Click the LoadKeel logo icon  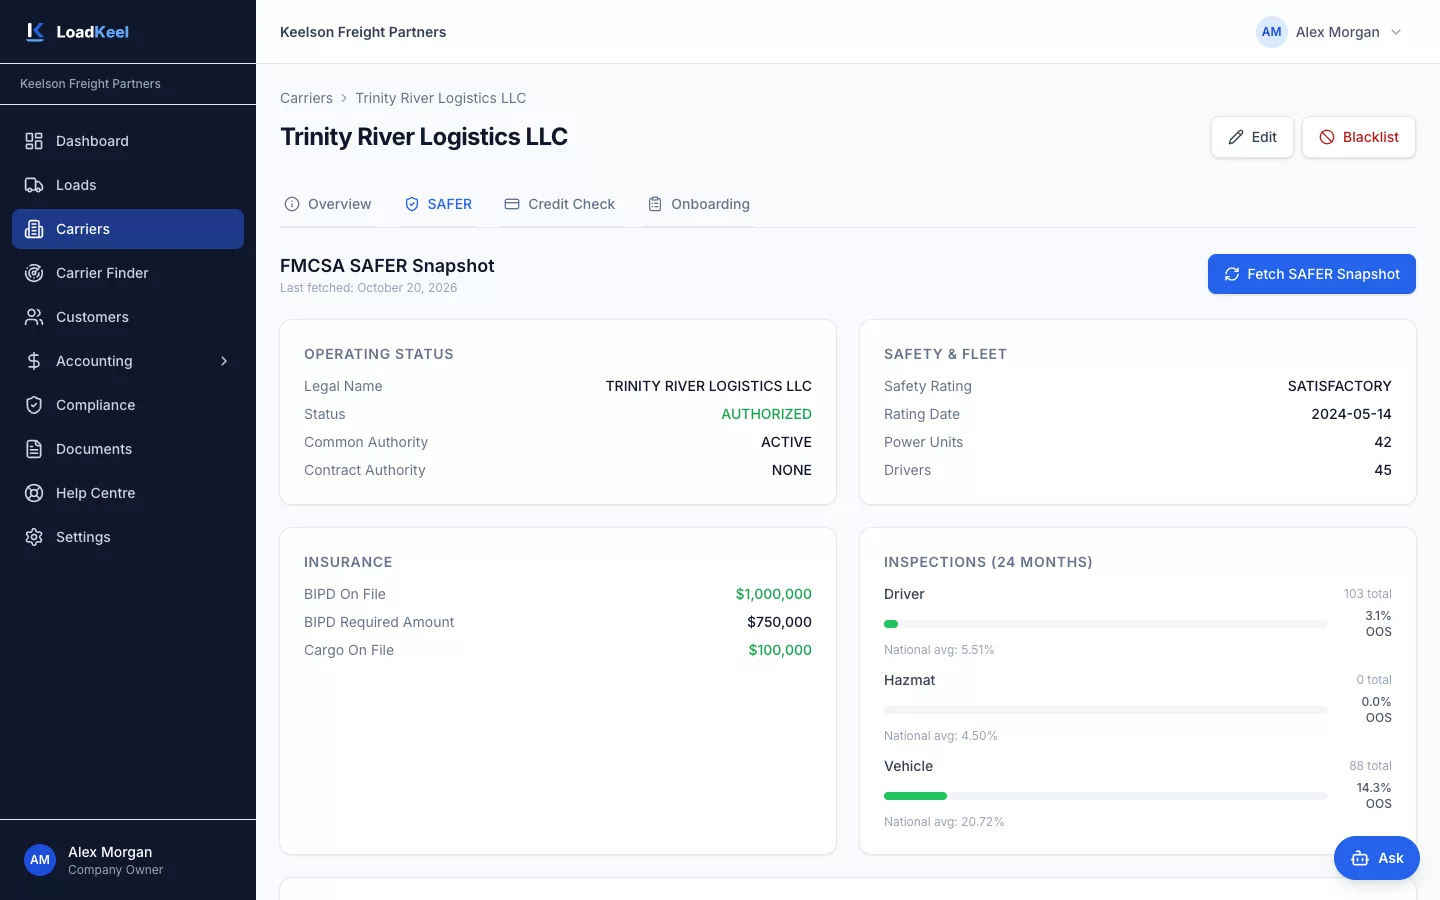coord(35,32)
